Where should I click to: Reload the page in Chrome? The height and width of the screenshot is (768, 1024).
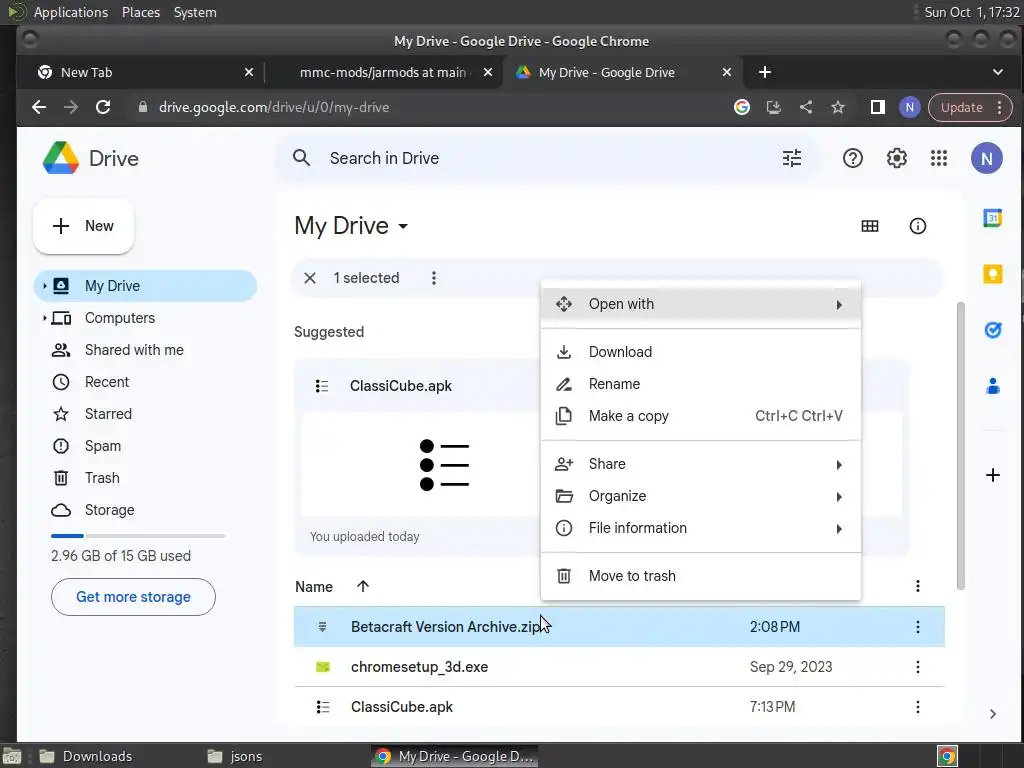click(103, 107)
